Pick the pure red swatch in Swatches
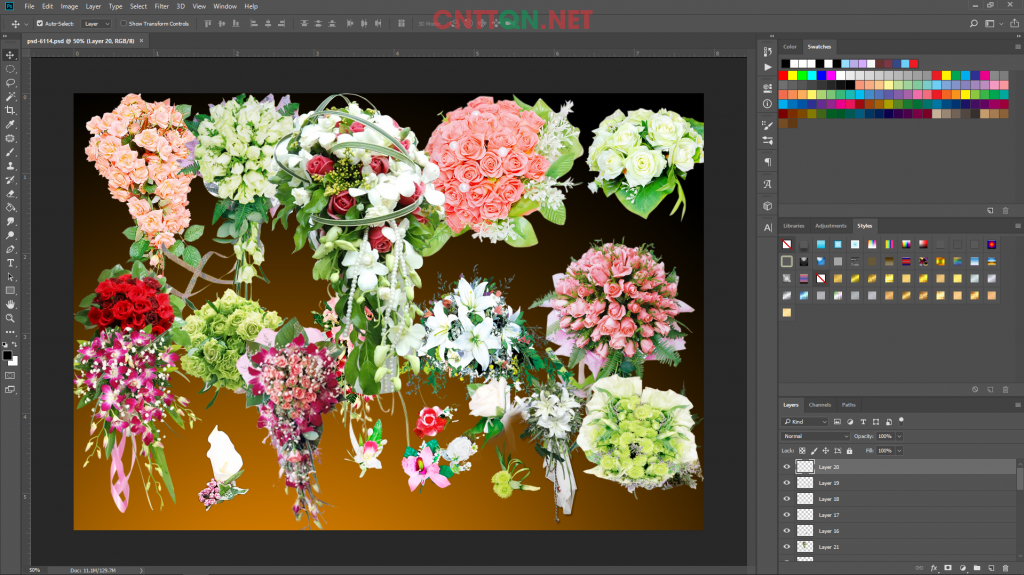The image size is (1024, 575). 783,76
